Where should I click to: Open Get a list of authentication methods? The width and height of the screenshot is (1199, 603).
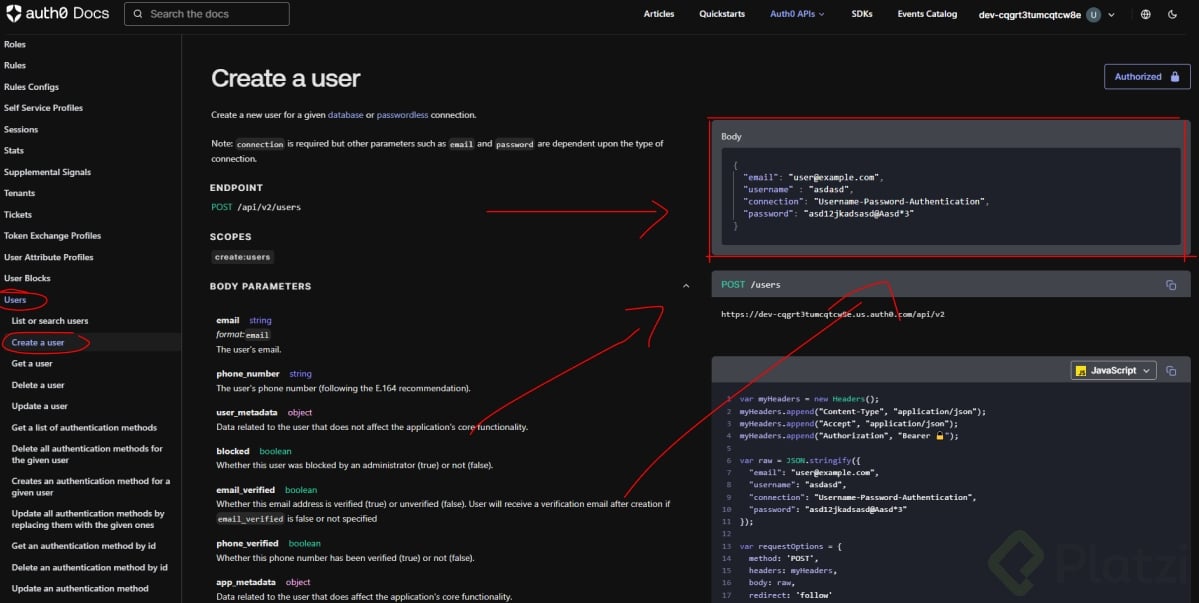tap(84, 427)
